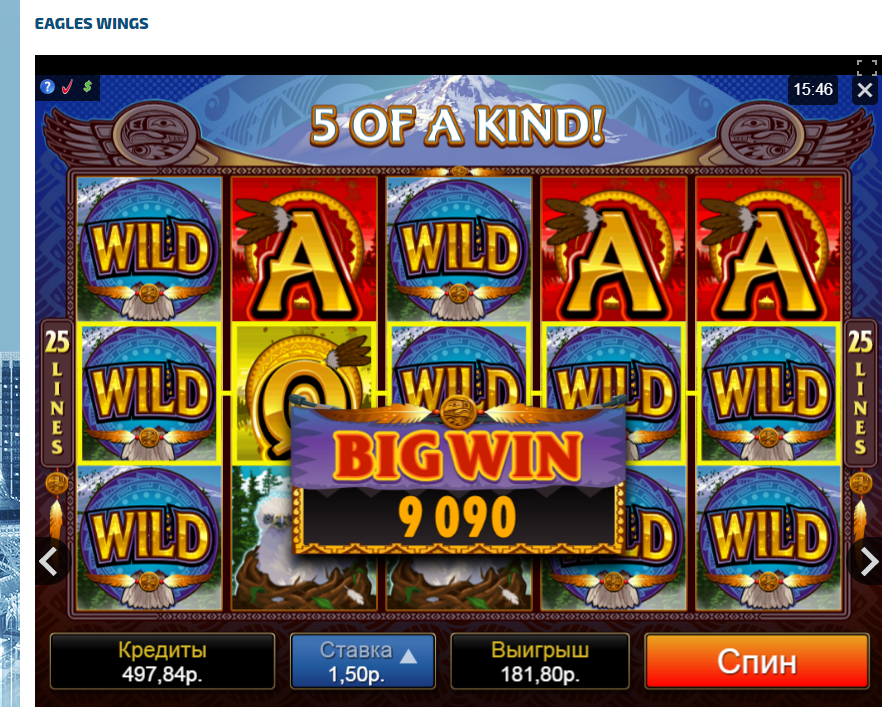Image resolution: width=890 pixels, height=707 pixels.
Task: Go to the next game with right arrow
Action: (x=869, y=562)
